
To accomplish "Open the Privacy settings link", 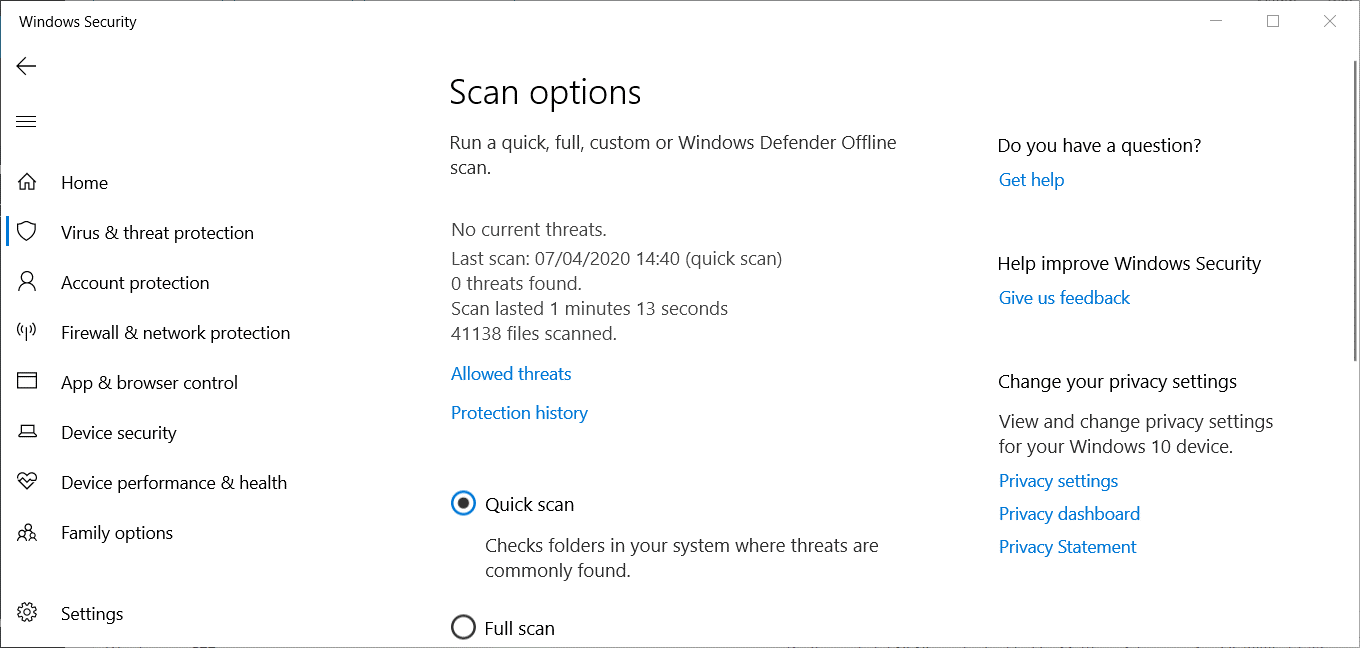I will (1058, 480).
